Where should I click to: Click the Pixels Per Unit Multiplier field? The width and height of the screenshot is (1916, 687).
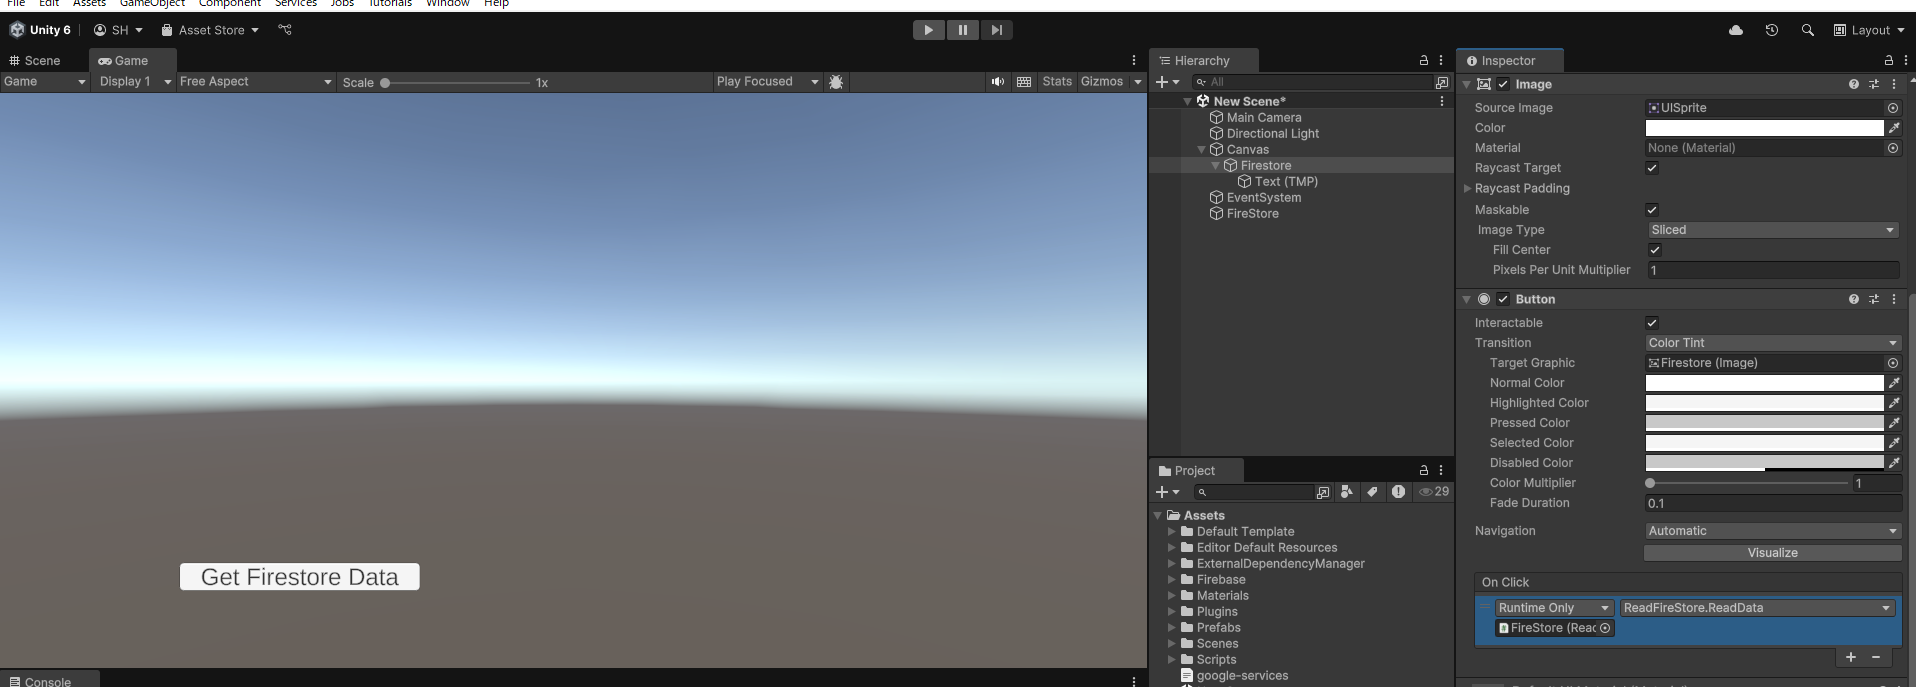coord(1773,270)
